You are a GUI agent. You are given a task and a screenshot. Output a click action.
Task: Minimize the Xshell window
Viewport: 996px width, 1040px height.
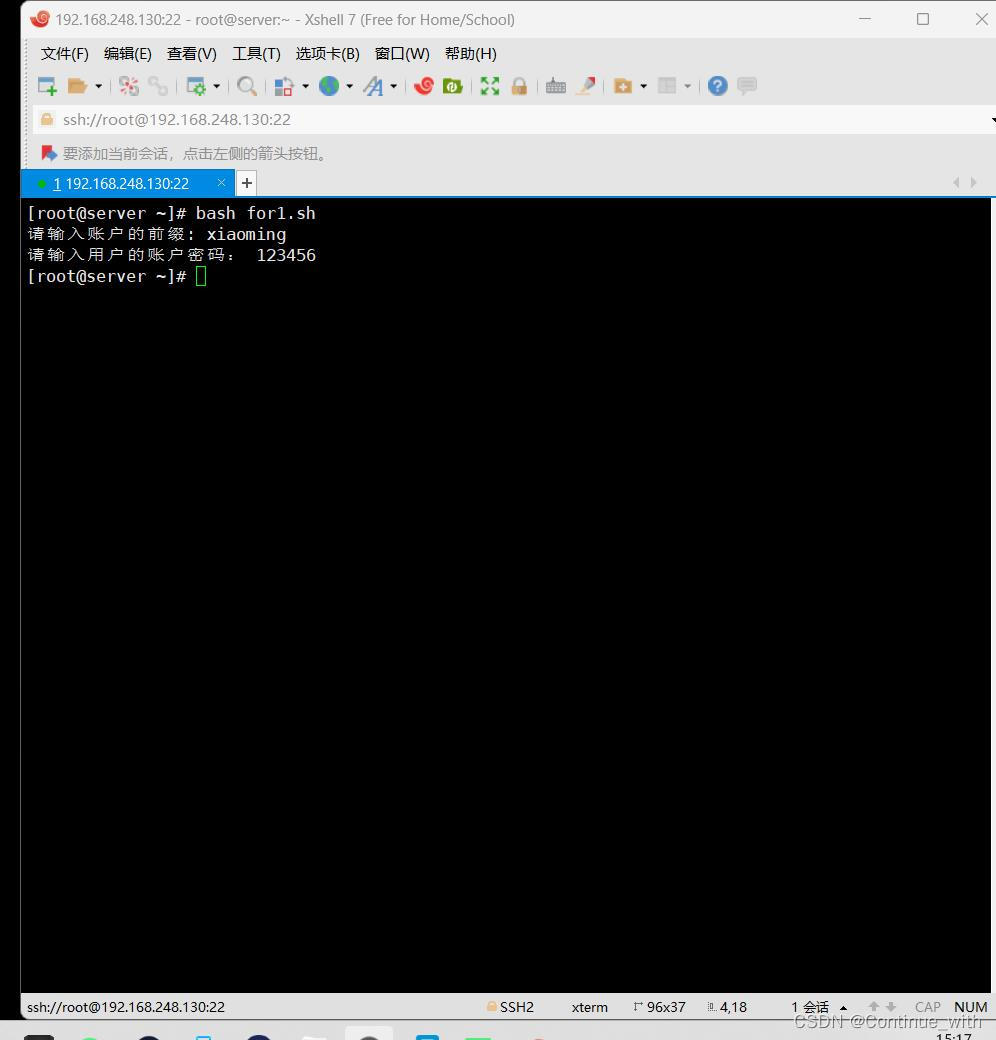coord(865,19)
